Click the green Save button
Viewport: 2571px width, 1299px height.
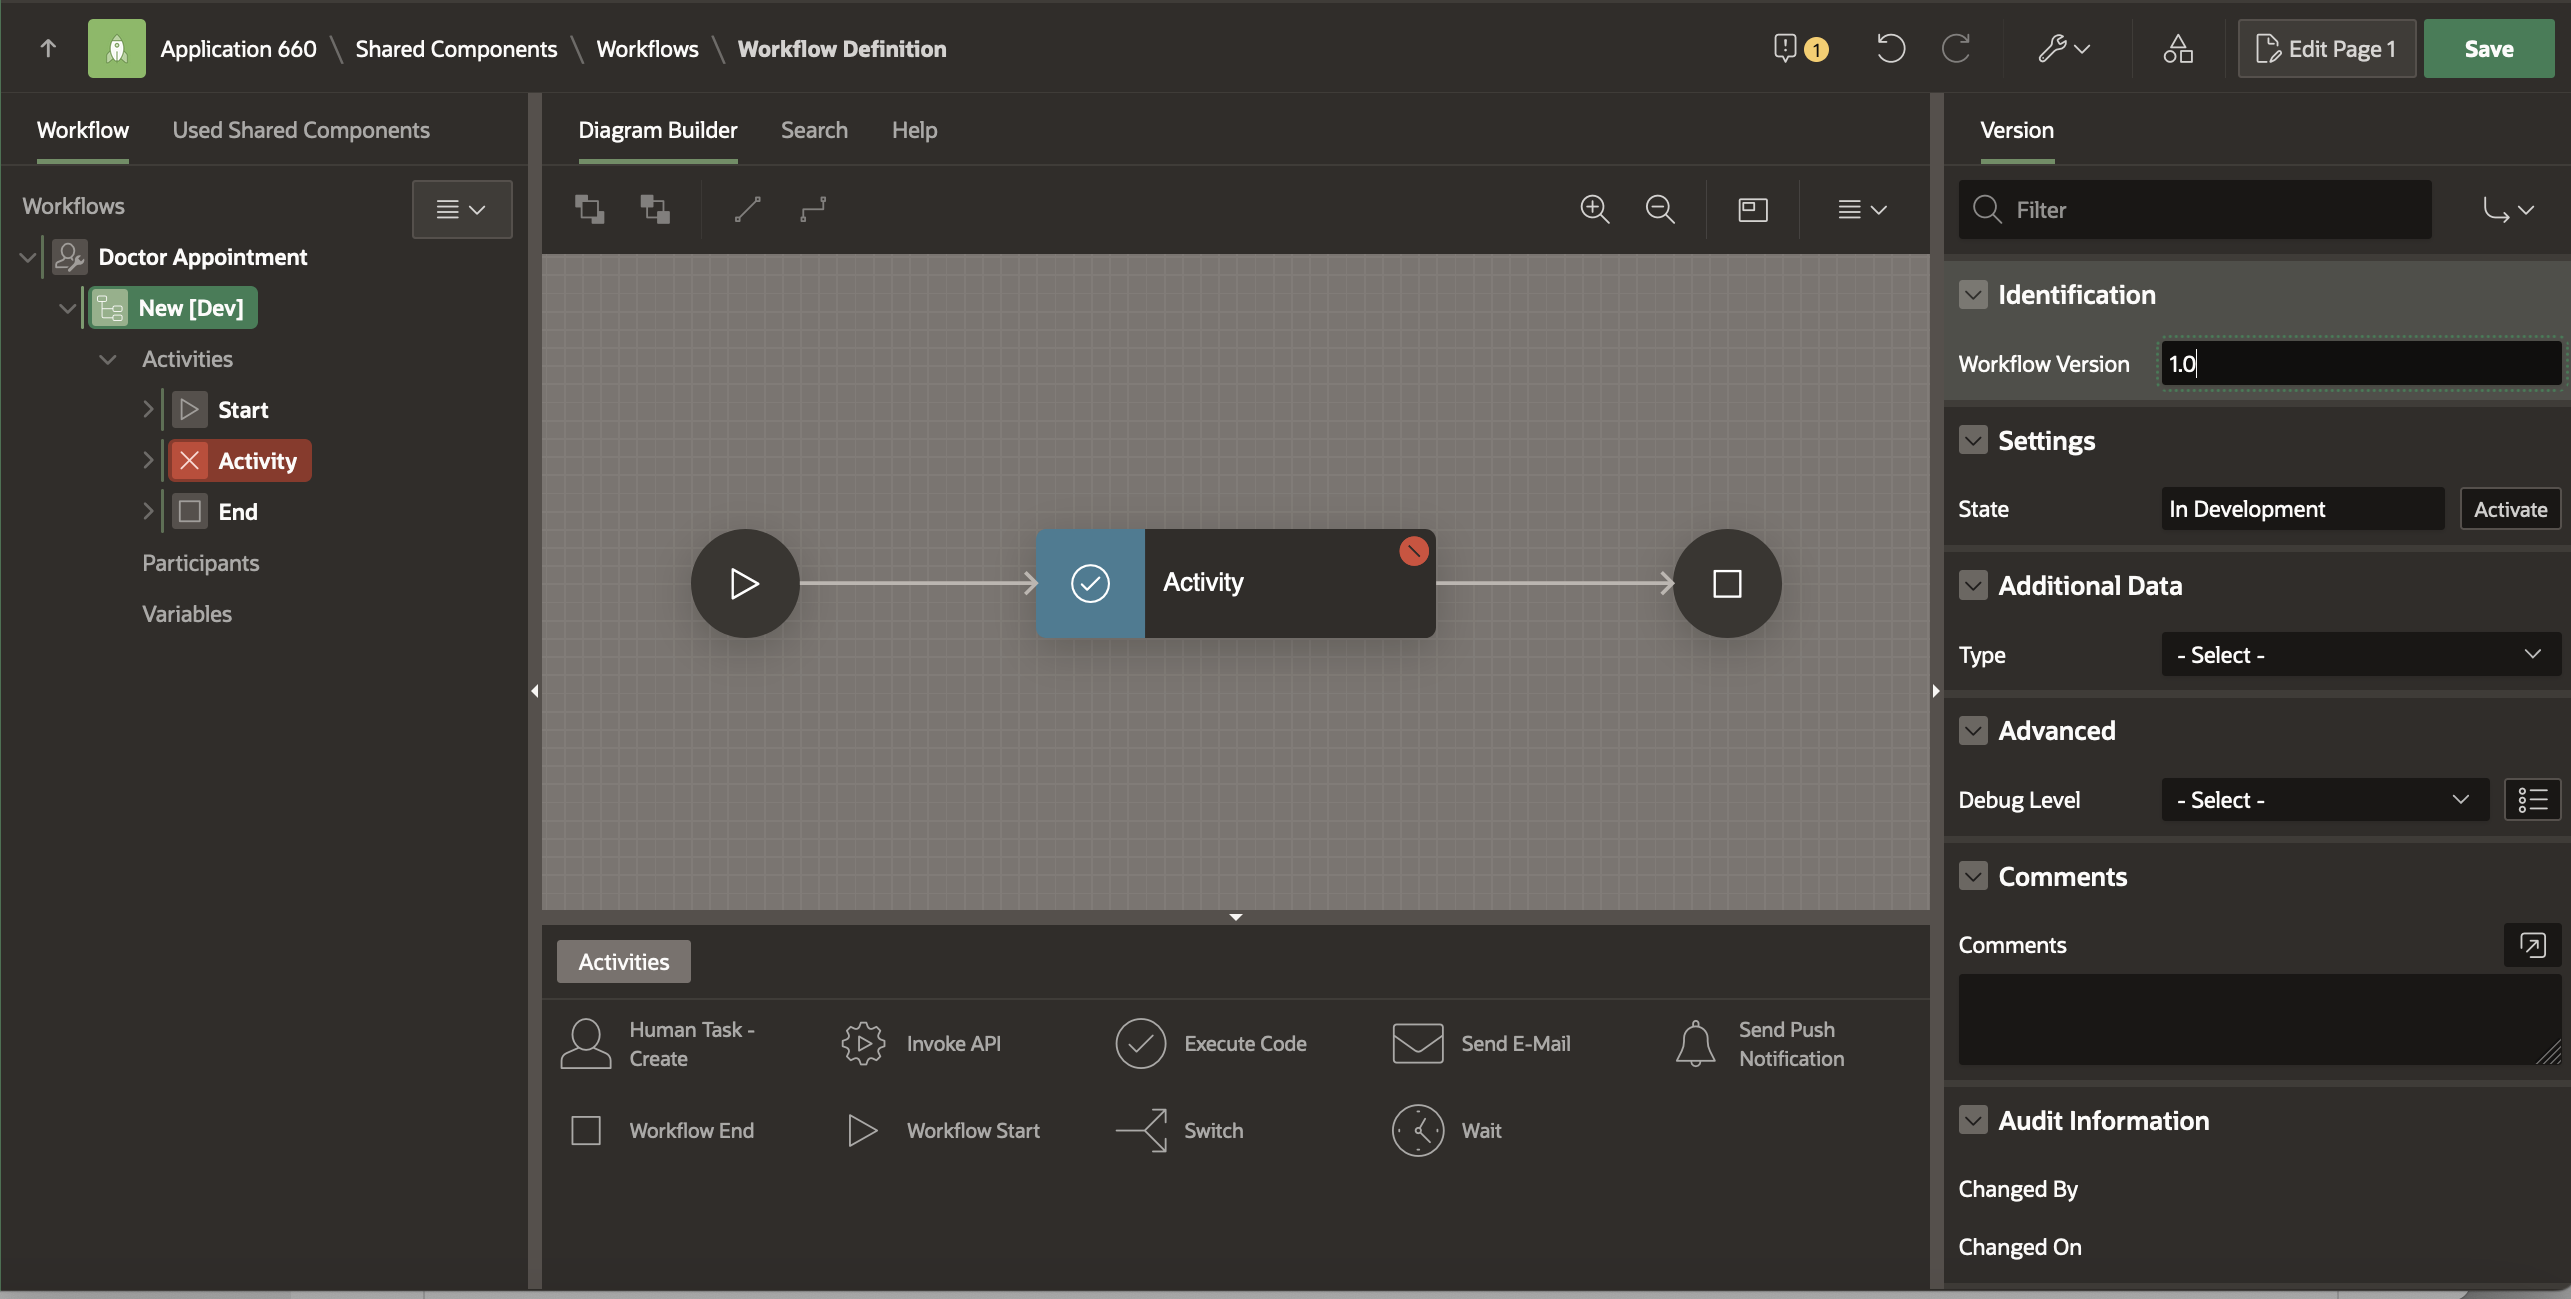[x=2488, y=48]
